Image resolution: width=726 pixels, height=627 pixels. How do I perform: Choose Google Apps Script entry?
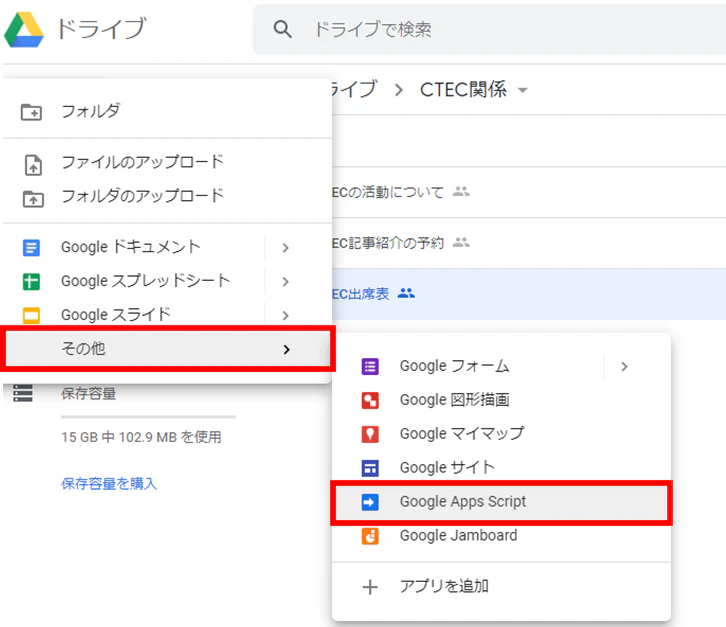pos(501,502)
